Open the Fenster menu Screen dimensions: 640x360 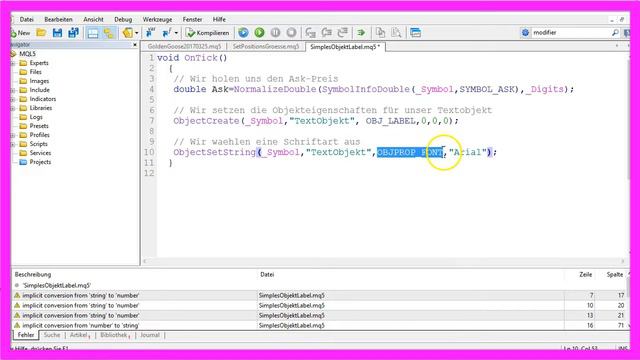tap(192, 19)
